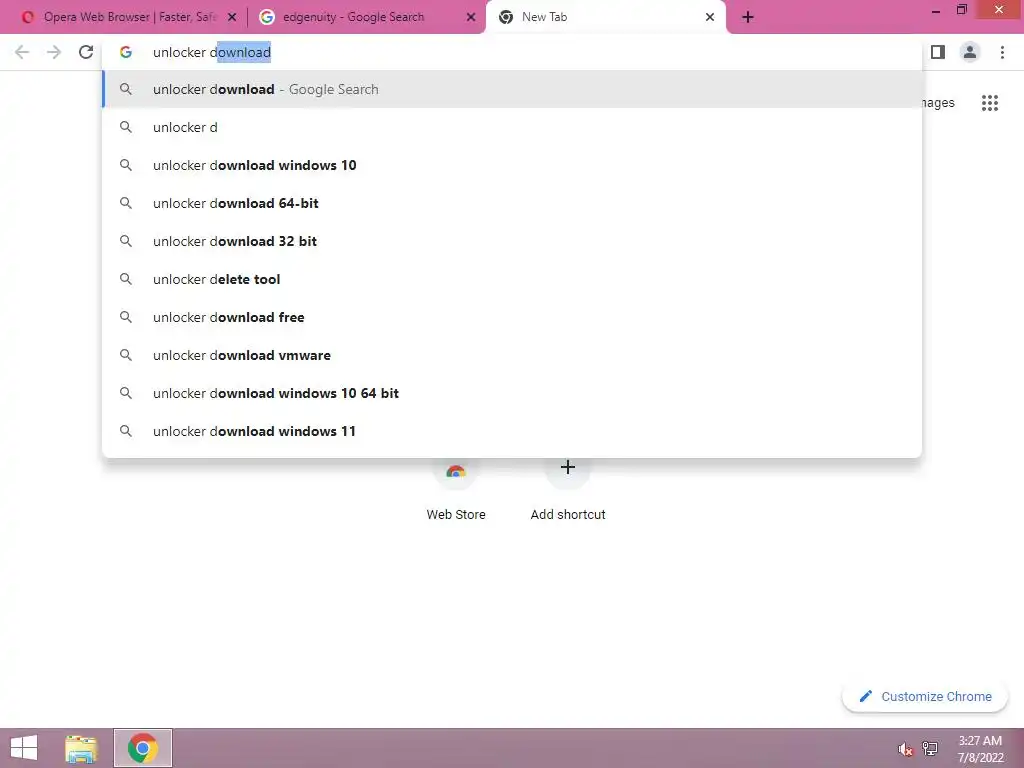Open the network tray icon
The height and width of the screenshot is (768, 1024).
(x=930, y=748)
